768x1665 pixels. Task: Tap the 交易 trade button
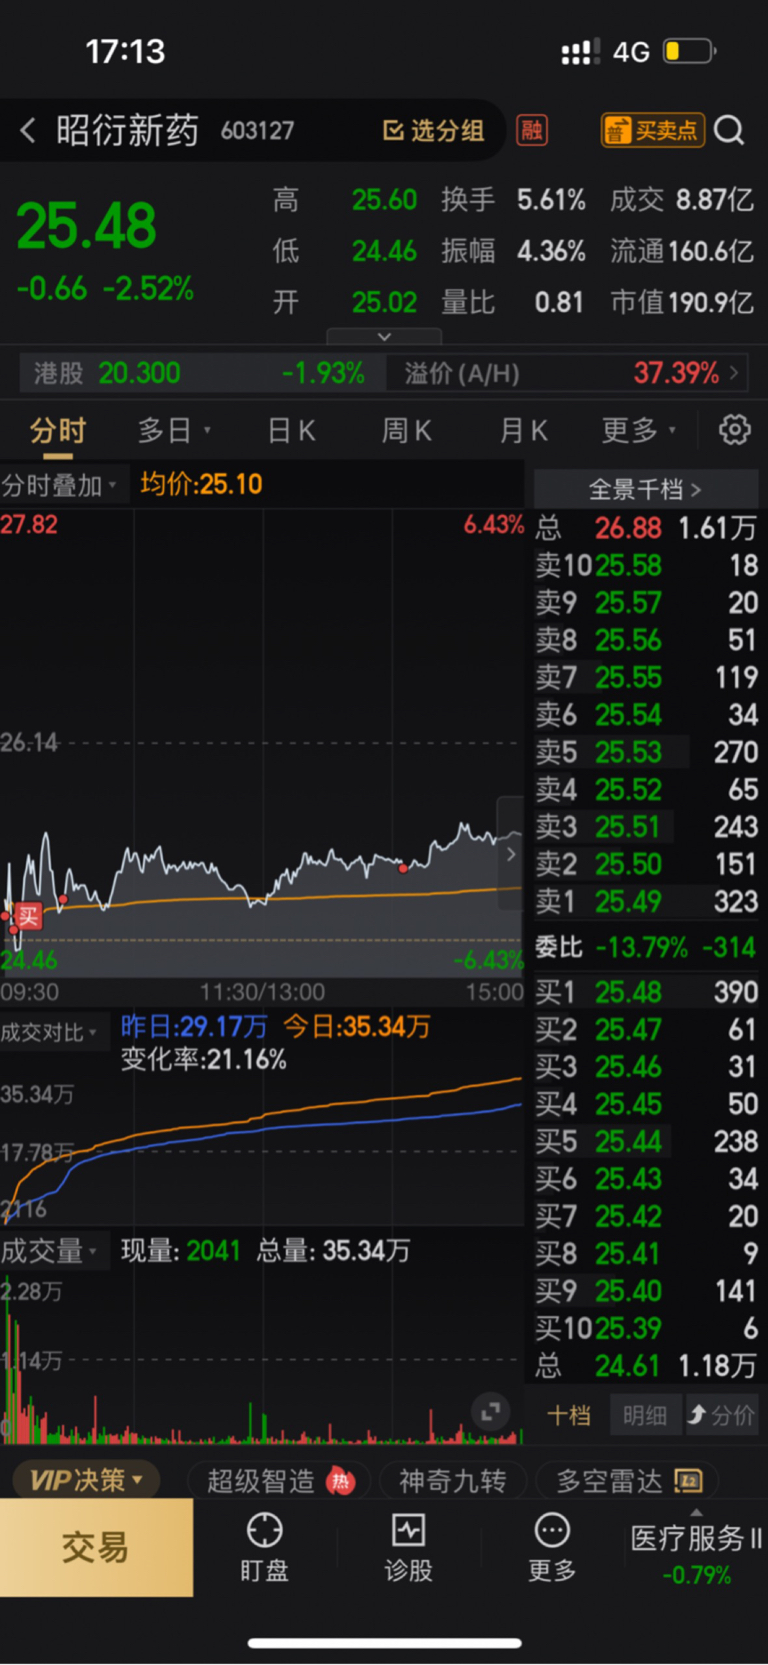point(96,1547)
